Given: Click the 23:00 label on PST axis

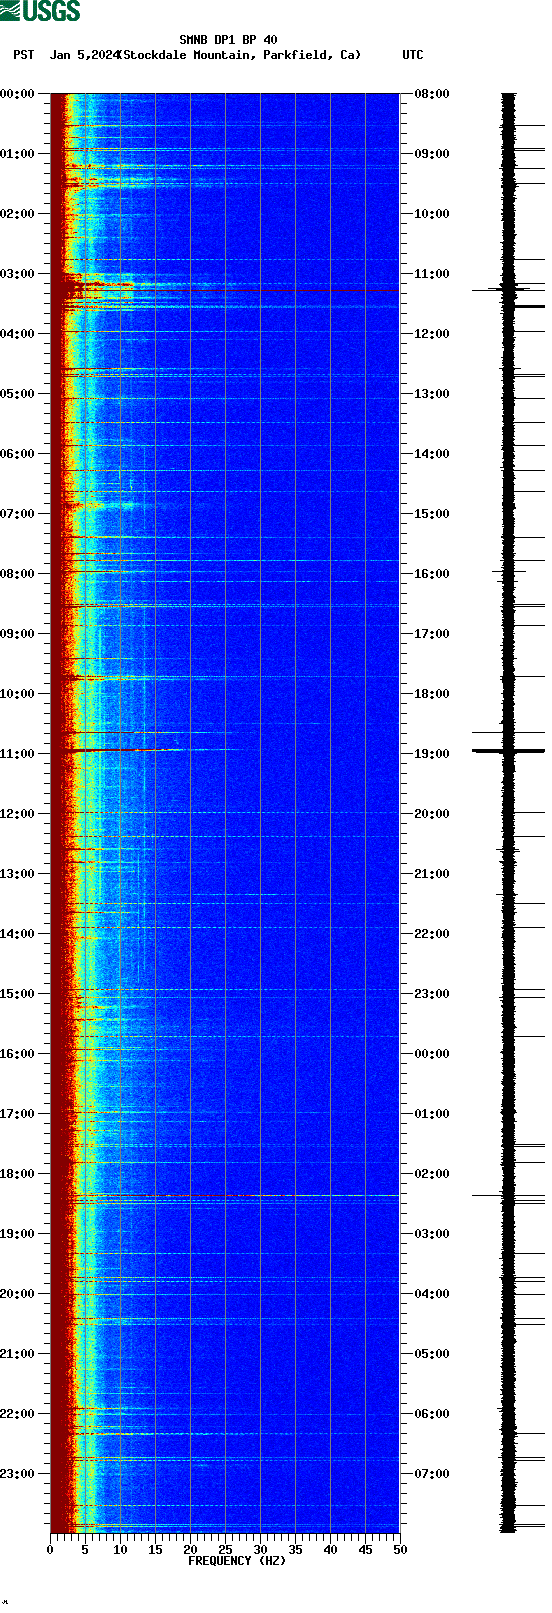Looking at the screenshot, I should pos(18,1474).
